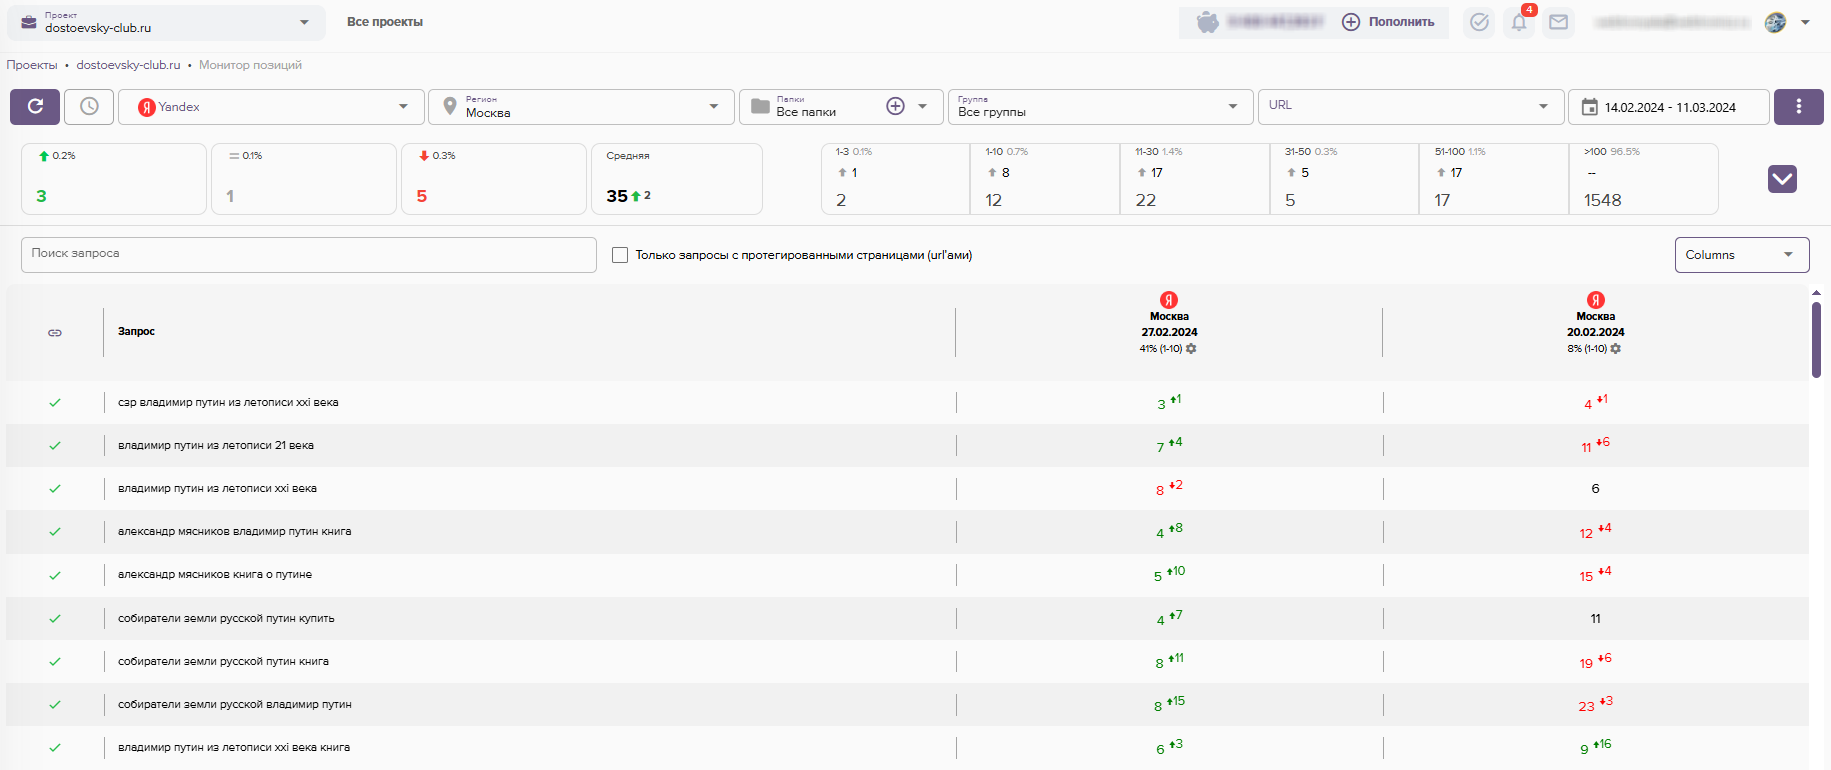Open the mail envelope icon
1831x770 pixels.
[x=1558, y=22]
